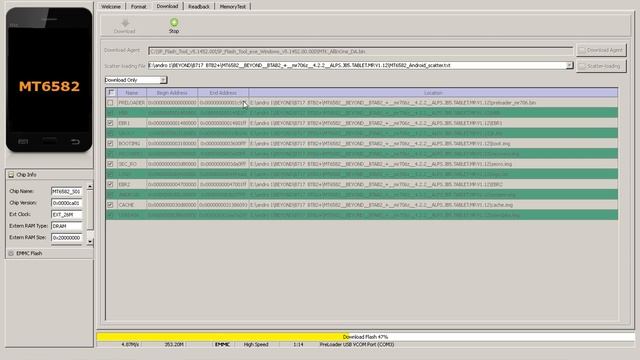Click the Chip Version value 0x0000ca01
The height and width of the screenshot is (360, 640).
coord(67,203)
